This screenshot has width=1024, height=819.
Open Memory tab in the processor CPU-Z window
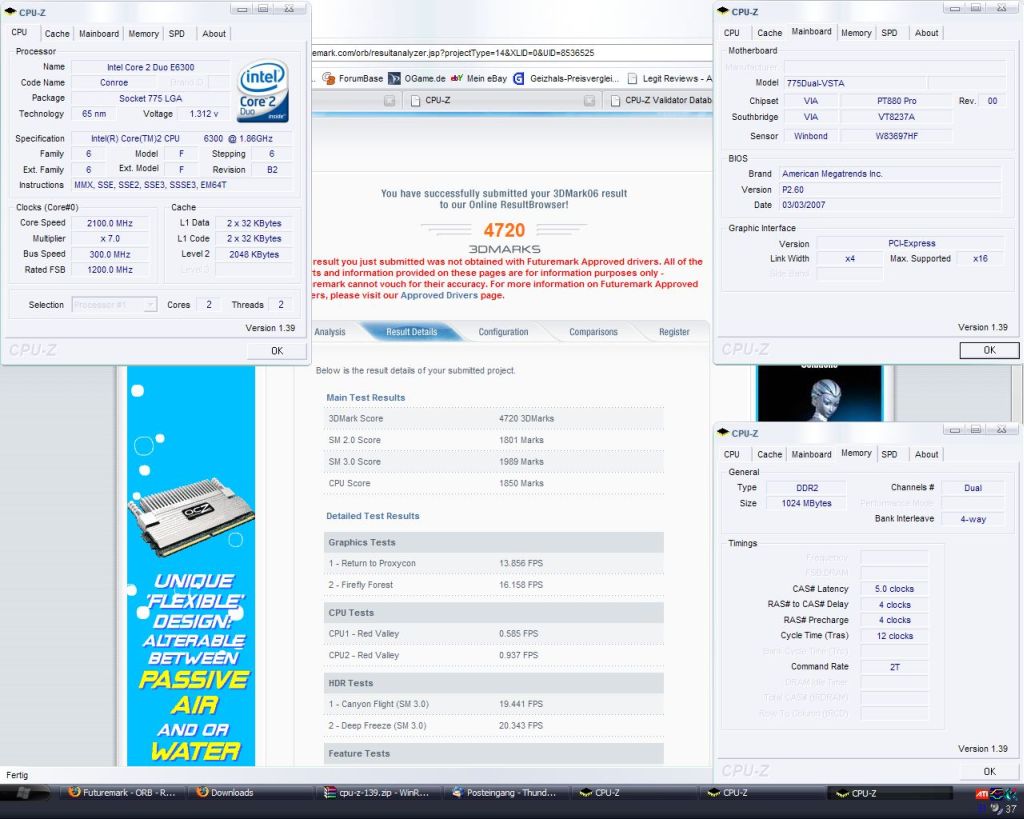pos(143,33)
